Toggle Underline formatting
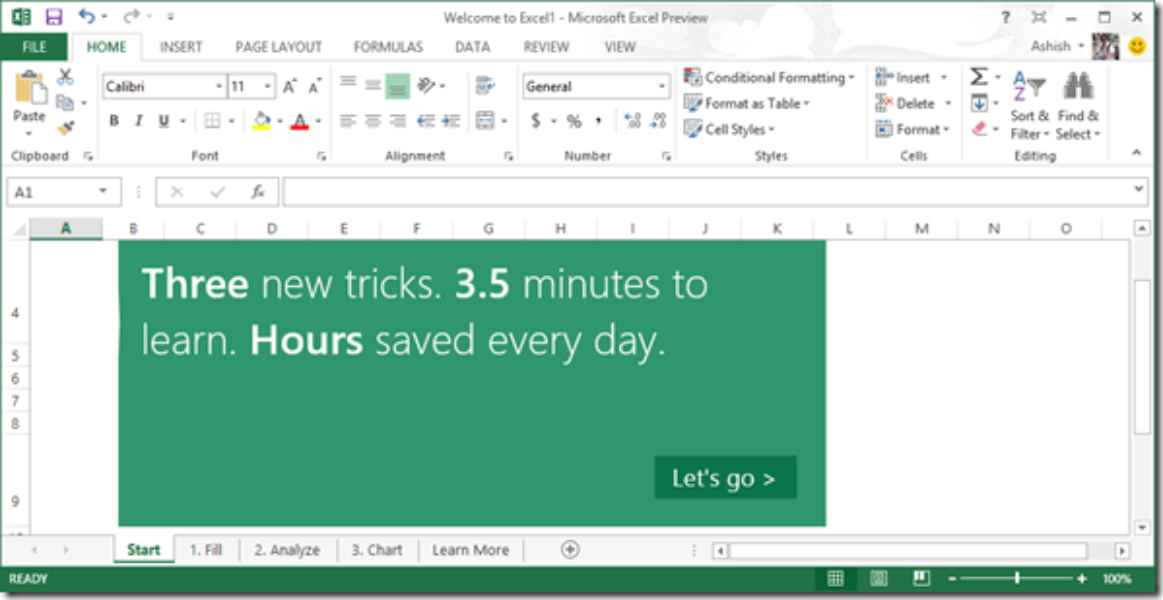1163x600 pixels. pyautogui.click(x=163, y=121)
